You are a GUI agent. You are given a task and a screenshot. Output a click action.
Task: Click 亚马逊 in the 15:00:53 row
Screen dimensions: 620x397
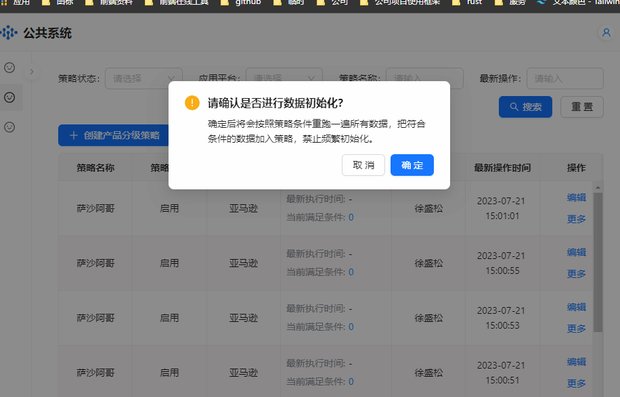click(x=243, y=318)
